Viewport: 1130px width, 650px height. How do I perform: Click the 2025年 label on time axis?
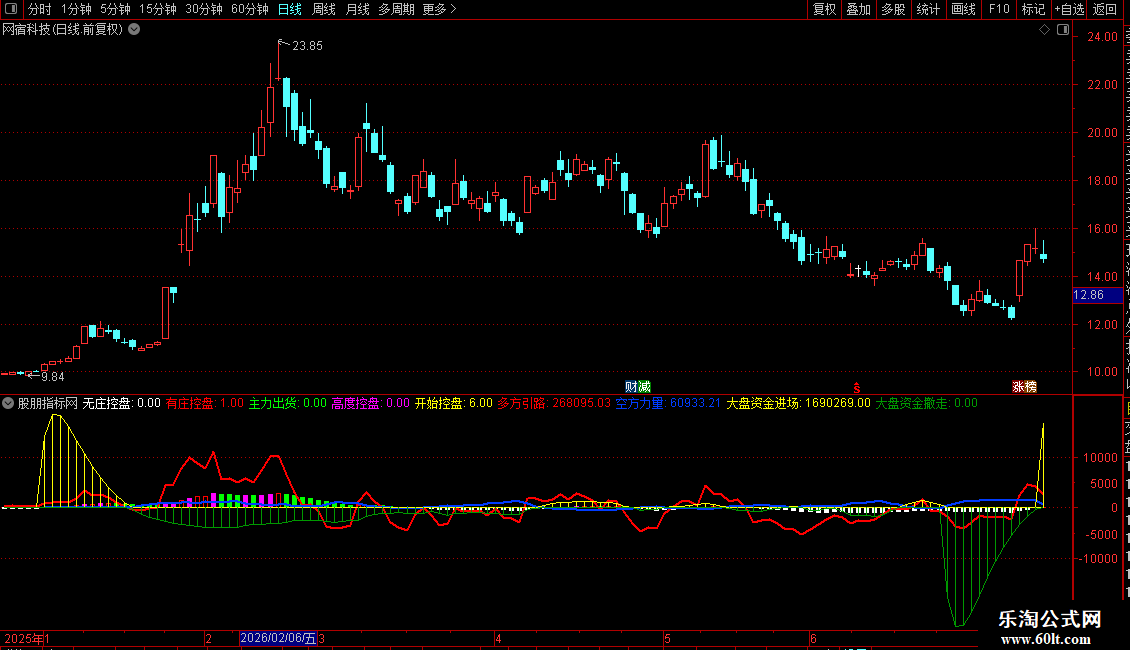tap(24, 638)
